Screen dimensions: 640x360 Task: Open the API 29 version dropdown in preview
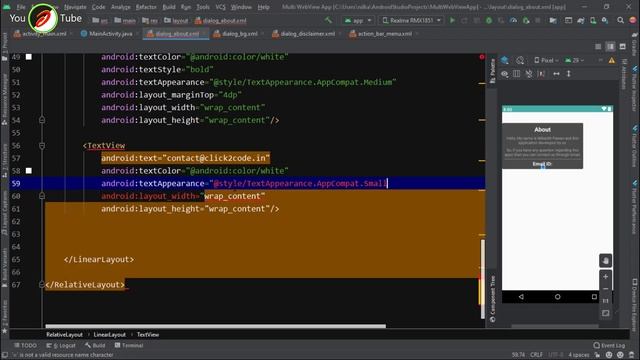575,60
